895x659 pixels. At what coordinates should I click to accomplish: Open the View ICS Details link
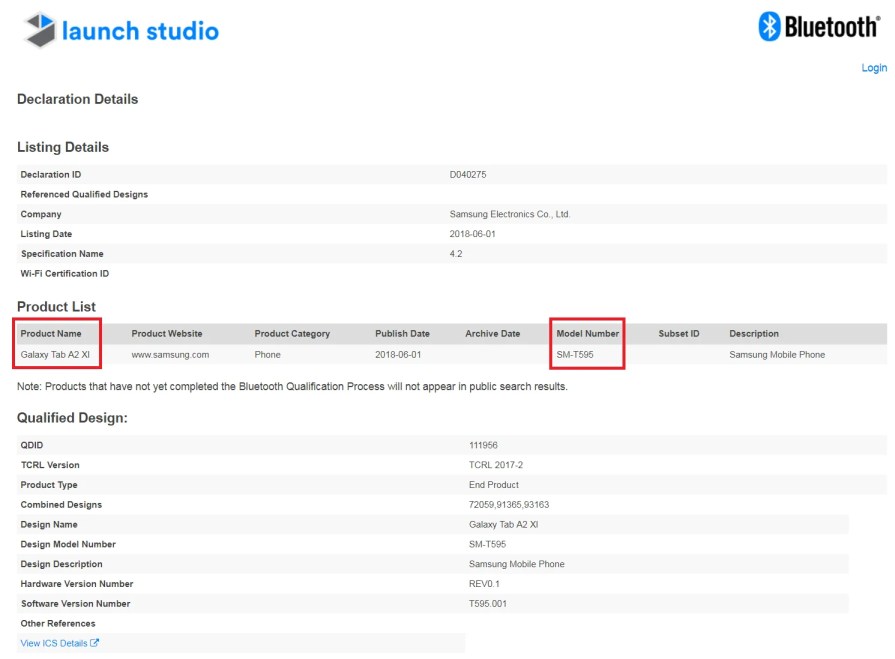54,643
